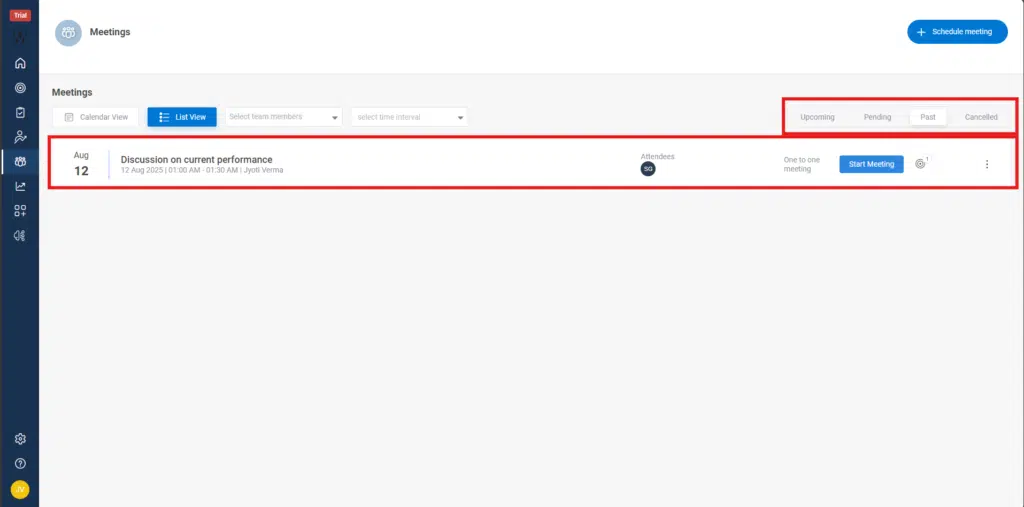Expand the Select team members dropdown
The image size is (1024, 507).
point(284,117)
